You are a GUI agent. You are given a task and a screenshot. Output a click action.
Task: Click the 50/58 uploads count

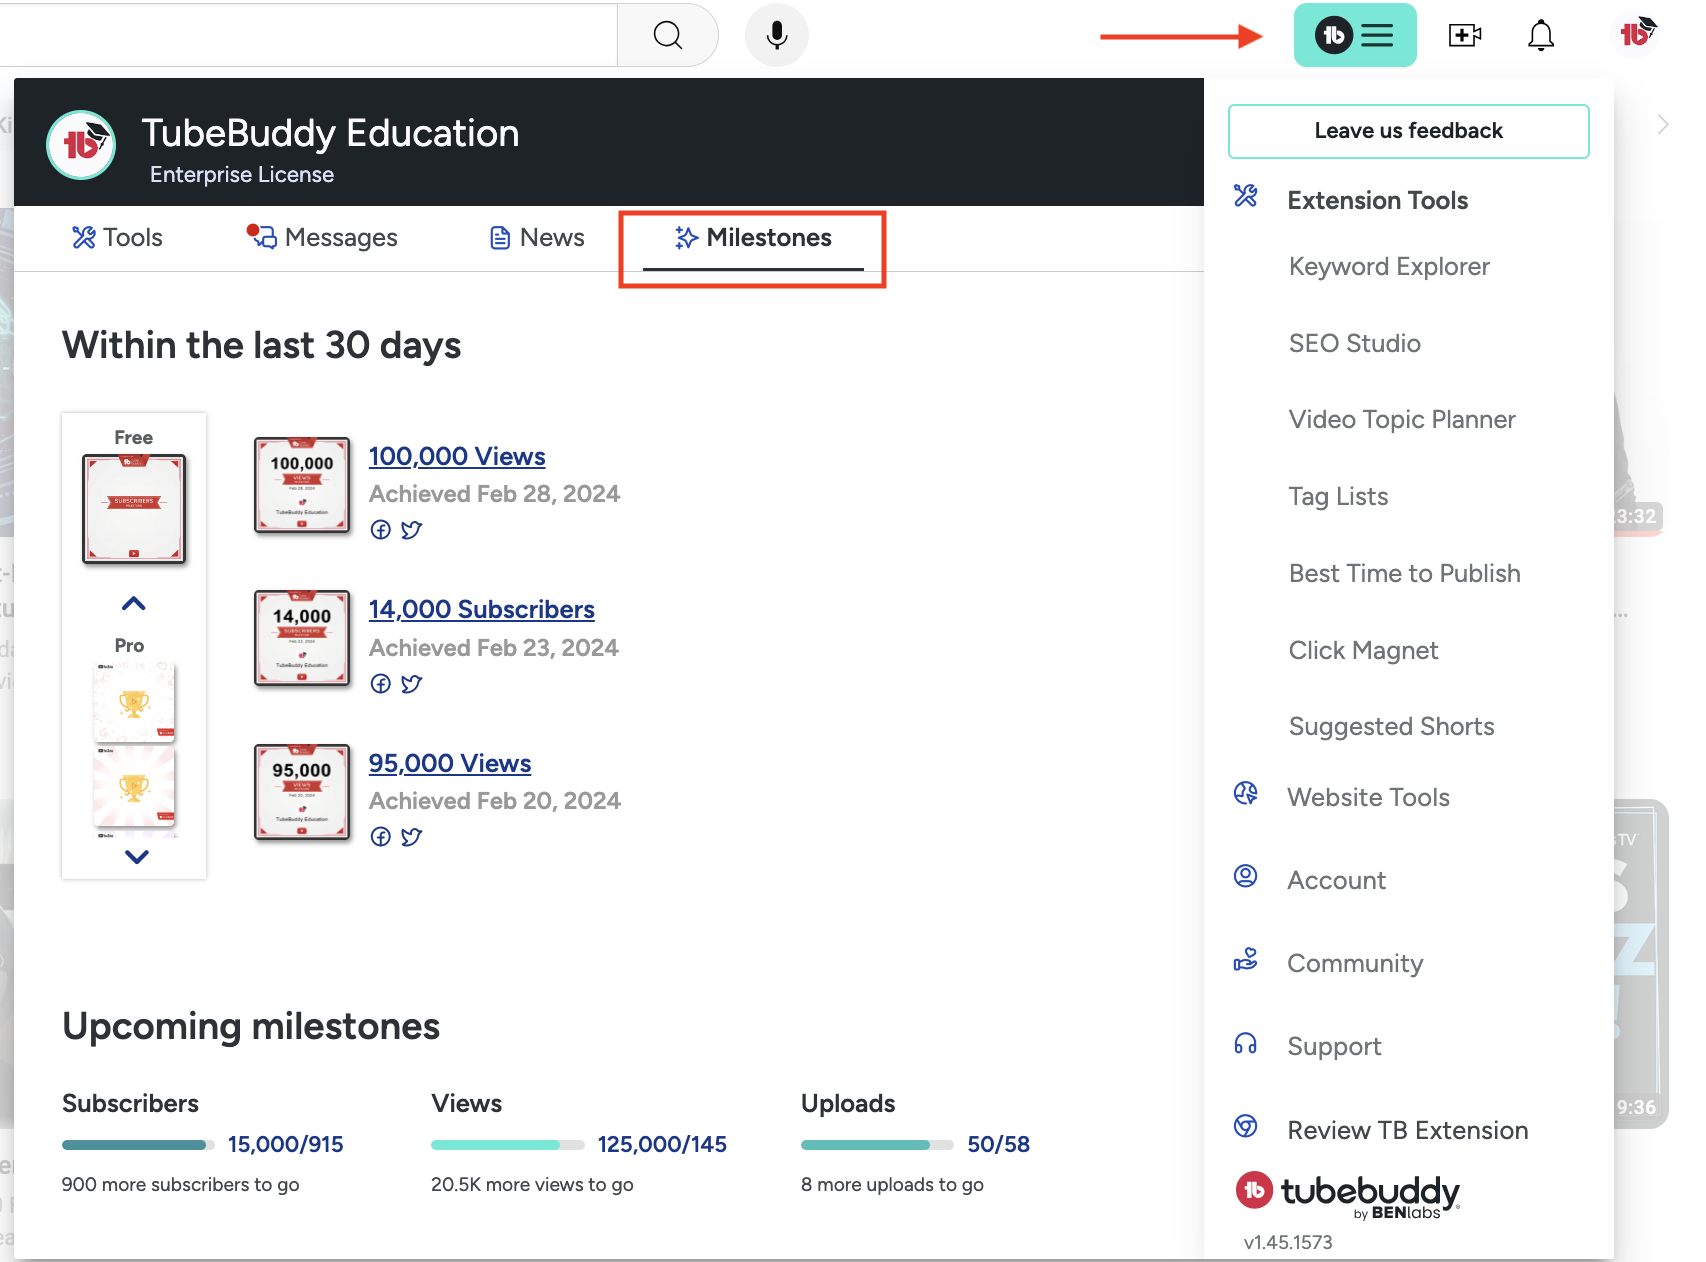point(998,1145)
